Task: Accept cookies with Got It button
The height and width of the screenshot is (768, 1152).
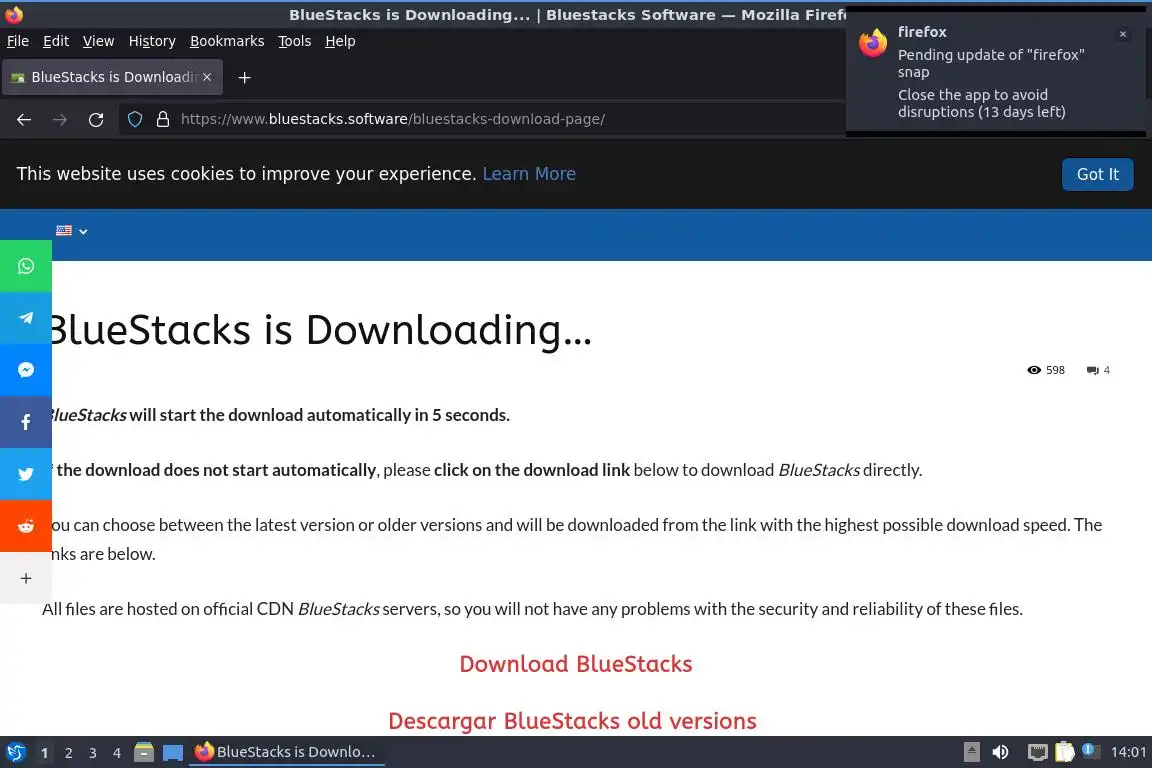Action: [x=1098, y=174]
